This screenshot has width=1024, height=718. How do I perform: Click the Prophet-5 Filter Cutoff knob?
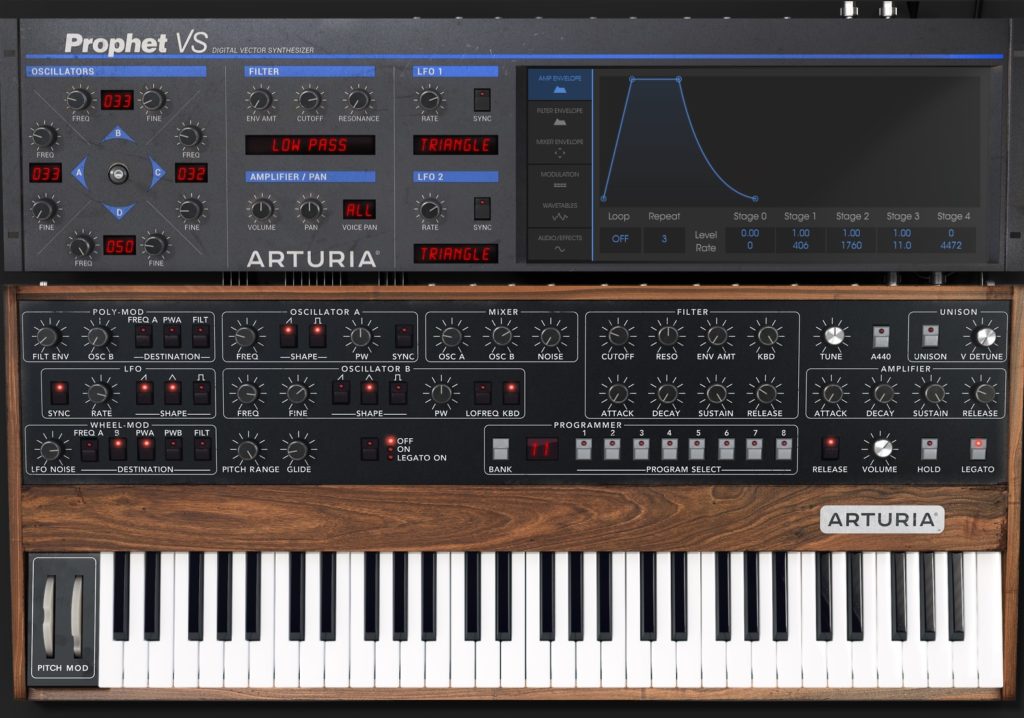(617, 336)
